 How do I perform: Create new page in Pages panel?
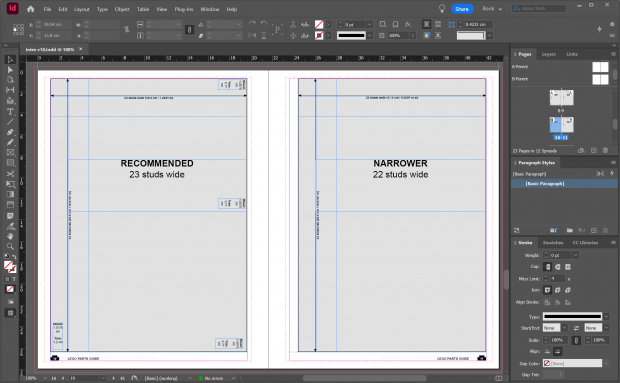tap(594, 151)
